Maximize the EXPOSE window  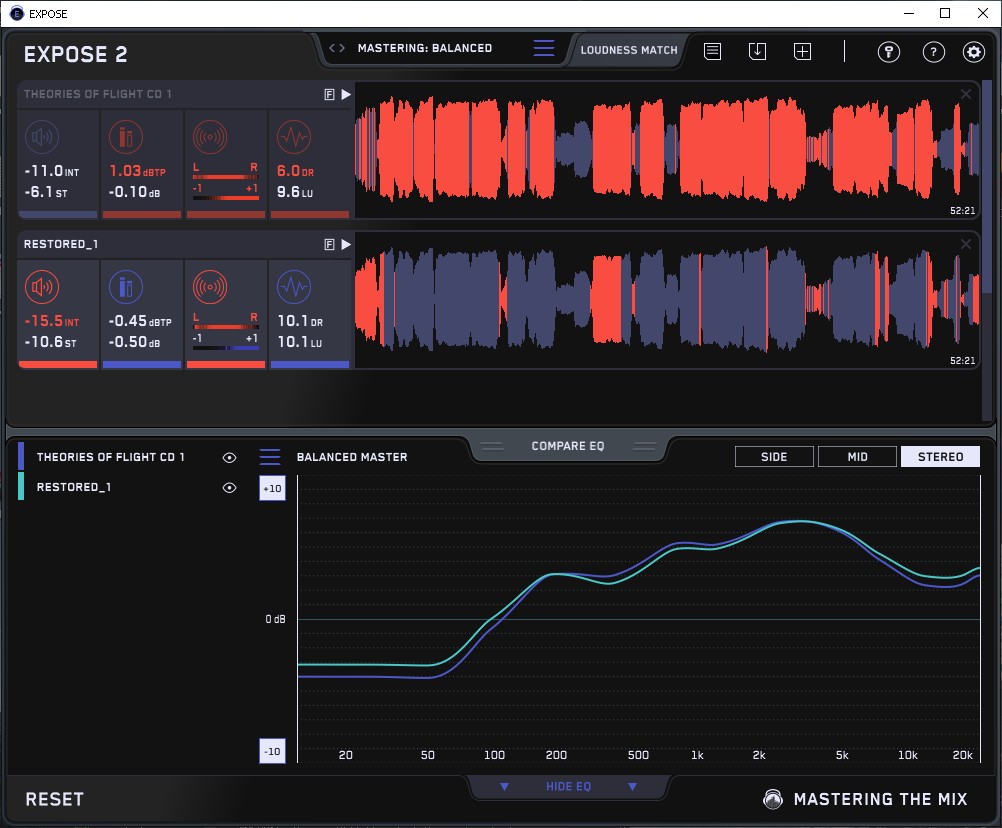point(945,13)
